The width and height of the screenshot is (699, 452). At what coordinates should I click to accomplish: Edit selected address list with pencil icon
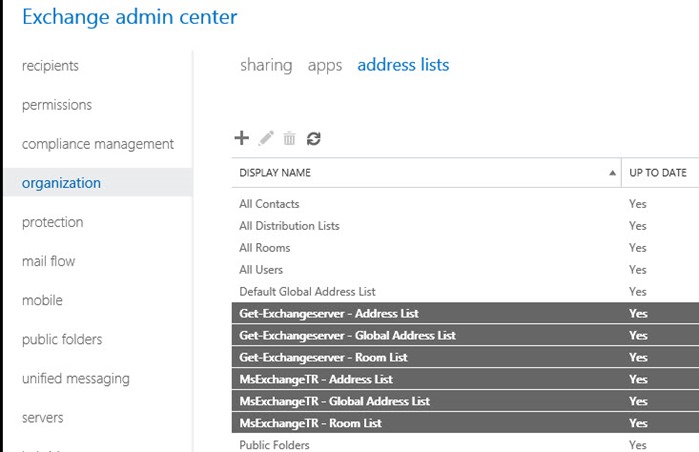(266, 138)
